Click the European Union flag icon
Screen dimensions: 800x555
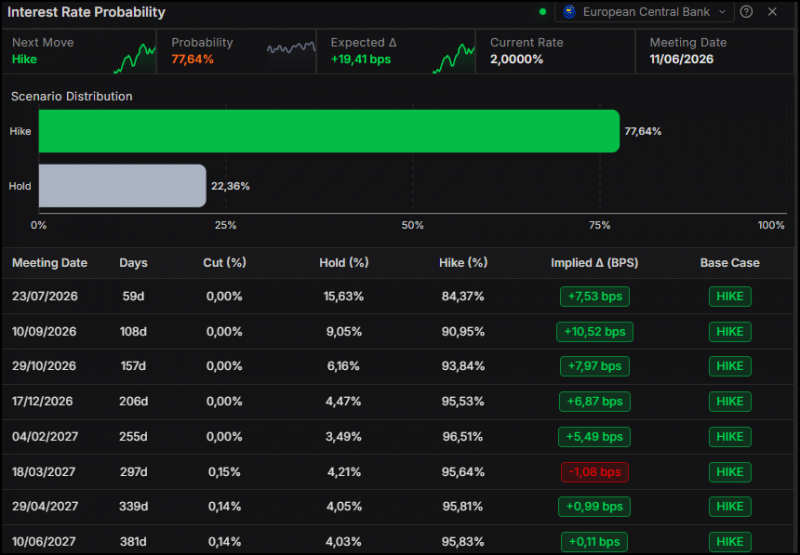569,12
